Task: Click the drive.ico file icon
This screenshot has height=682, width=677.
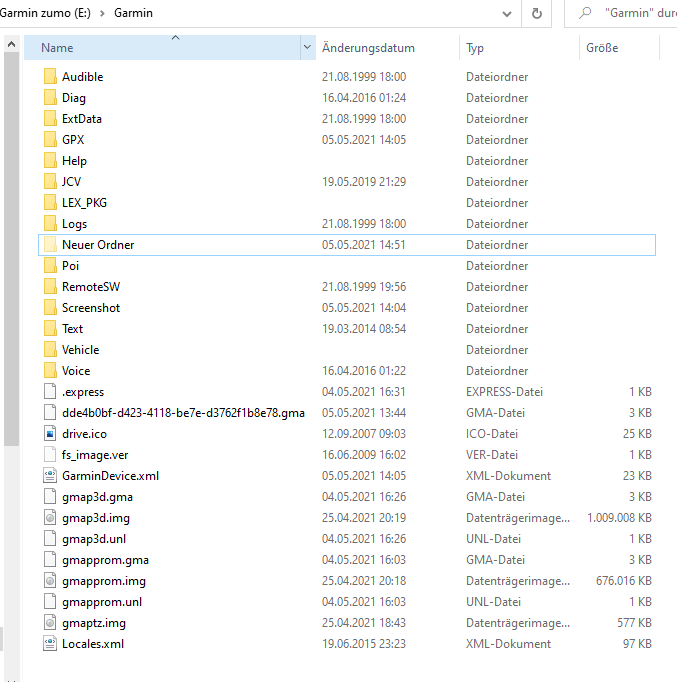Action: tap(50, 434)
